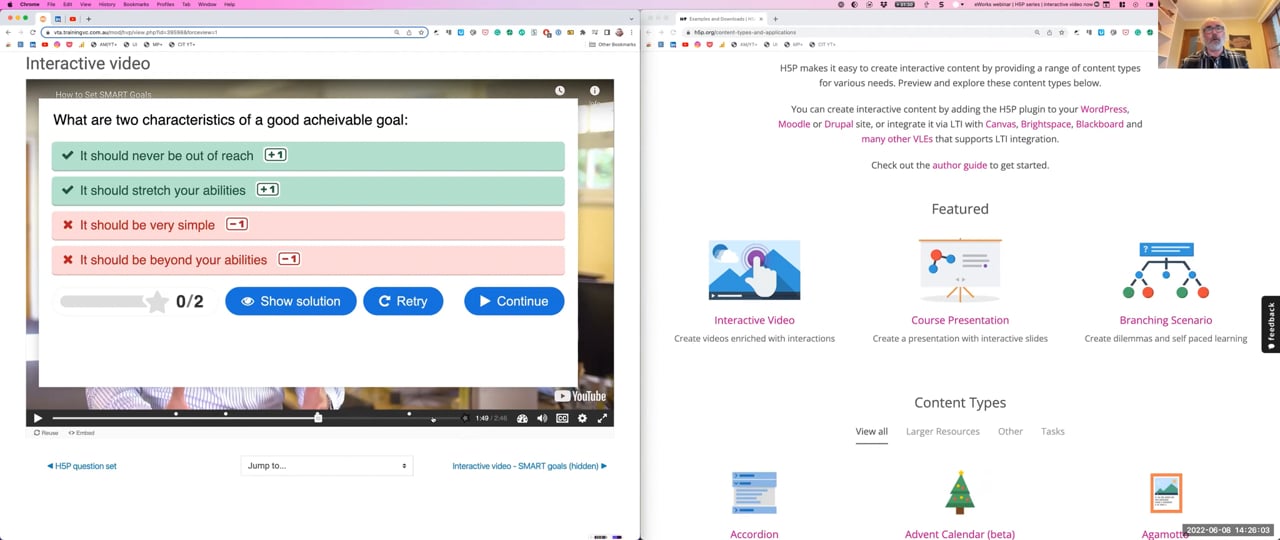Jump to the first interaction dot on timeline
The height and width of the screenshot is (540, 1280).
click(176, 414)
